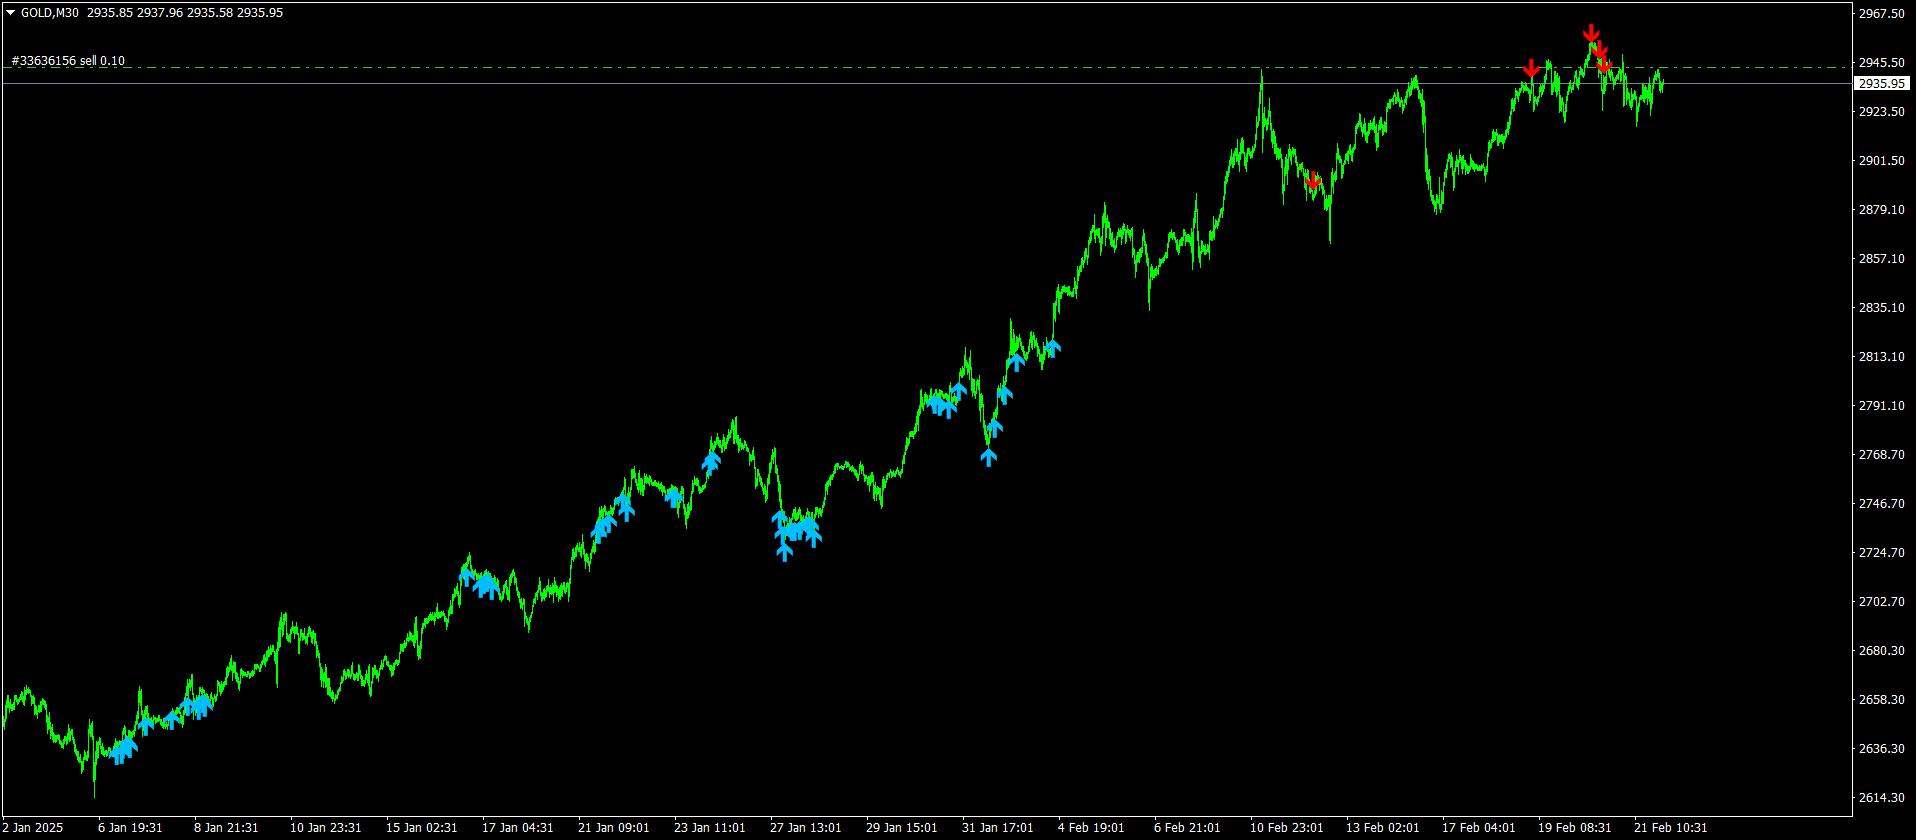This screenshot has height=840, width=1916.
Task: Select low price 2935.58 in chart header
Action: click(x=210, y=13)
